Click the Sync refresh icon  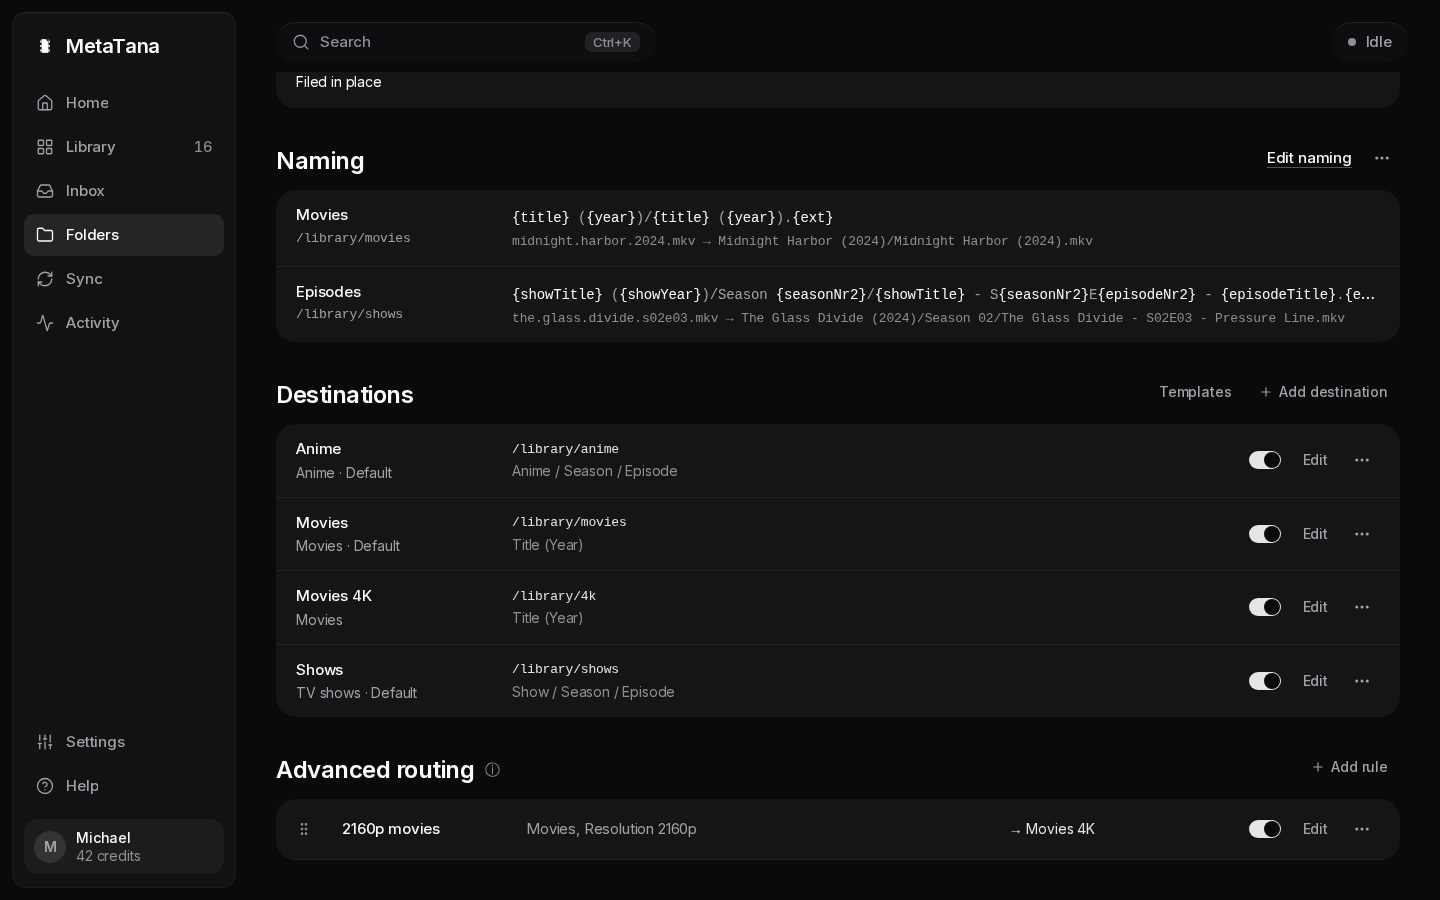pos(45,279)
